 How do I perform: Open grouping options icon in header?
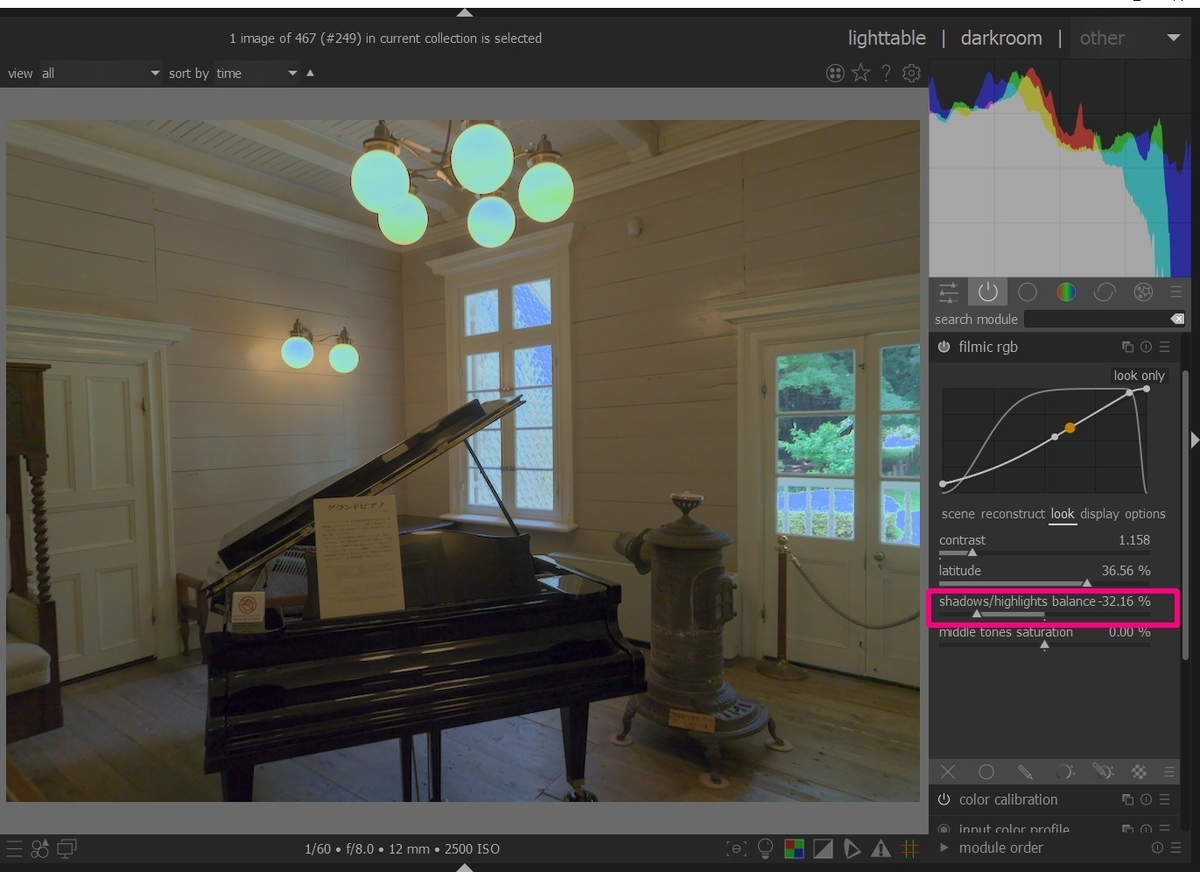tap(835, 73)
